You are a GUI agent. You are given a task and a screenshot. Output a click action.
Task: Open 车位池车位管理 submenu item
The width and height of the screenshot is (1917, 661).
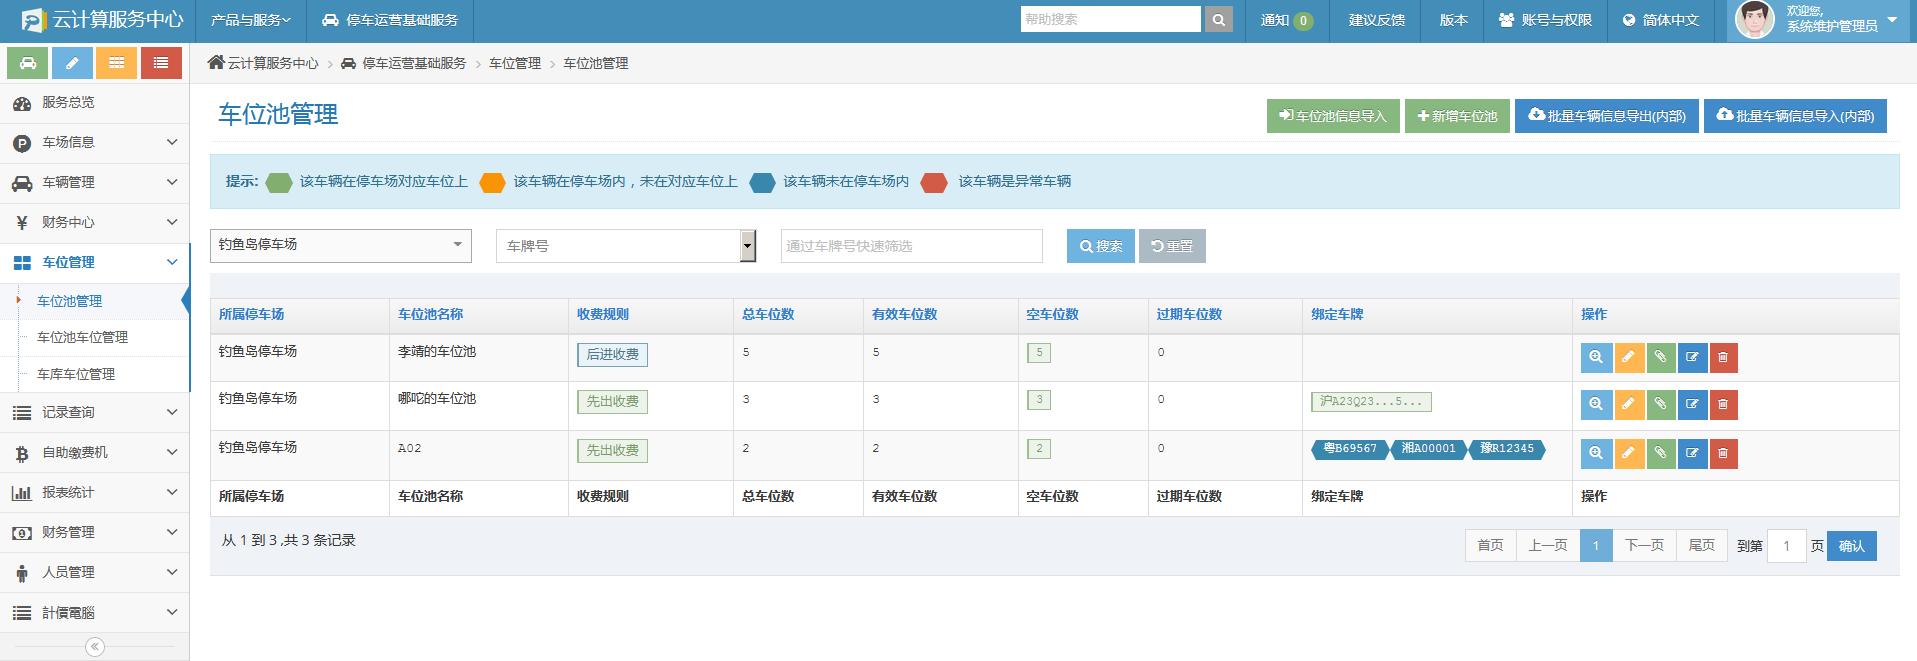coord(82,338)
